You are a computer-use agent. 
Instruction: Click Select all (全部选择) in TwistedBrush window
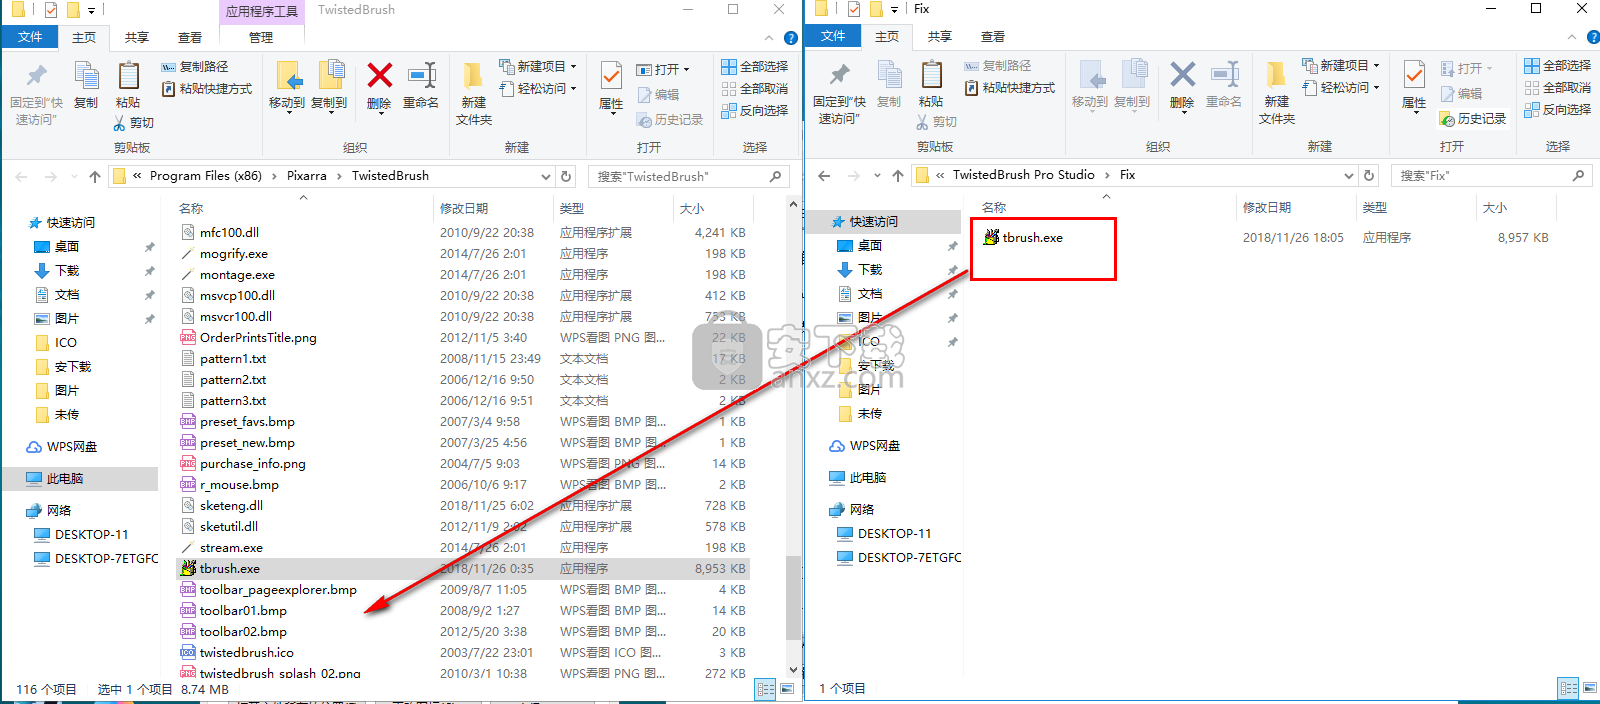click(x=755, y=67)
